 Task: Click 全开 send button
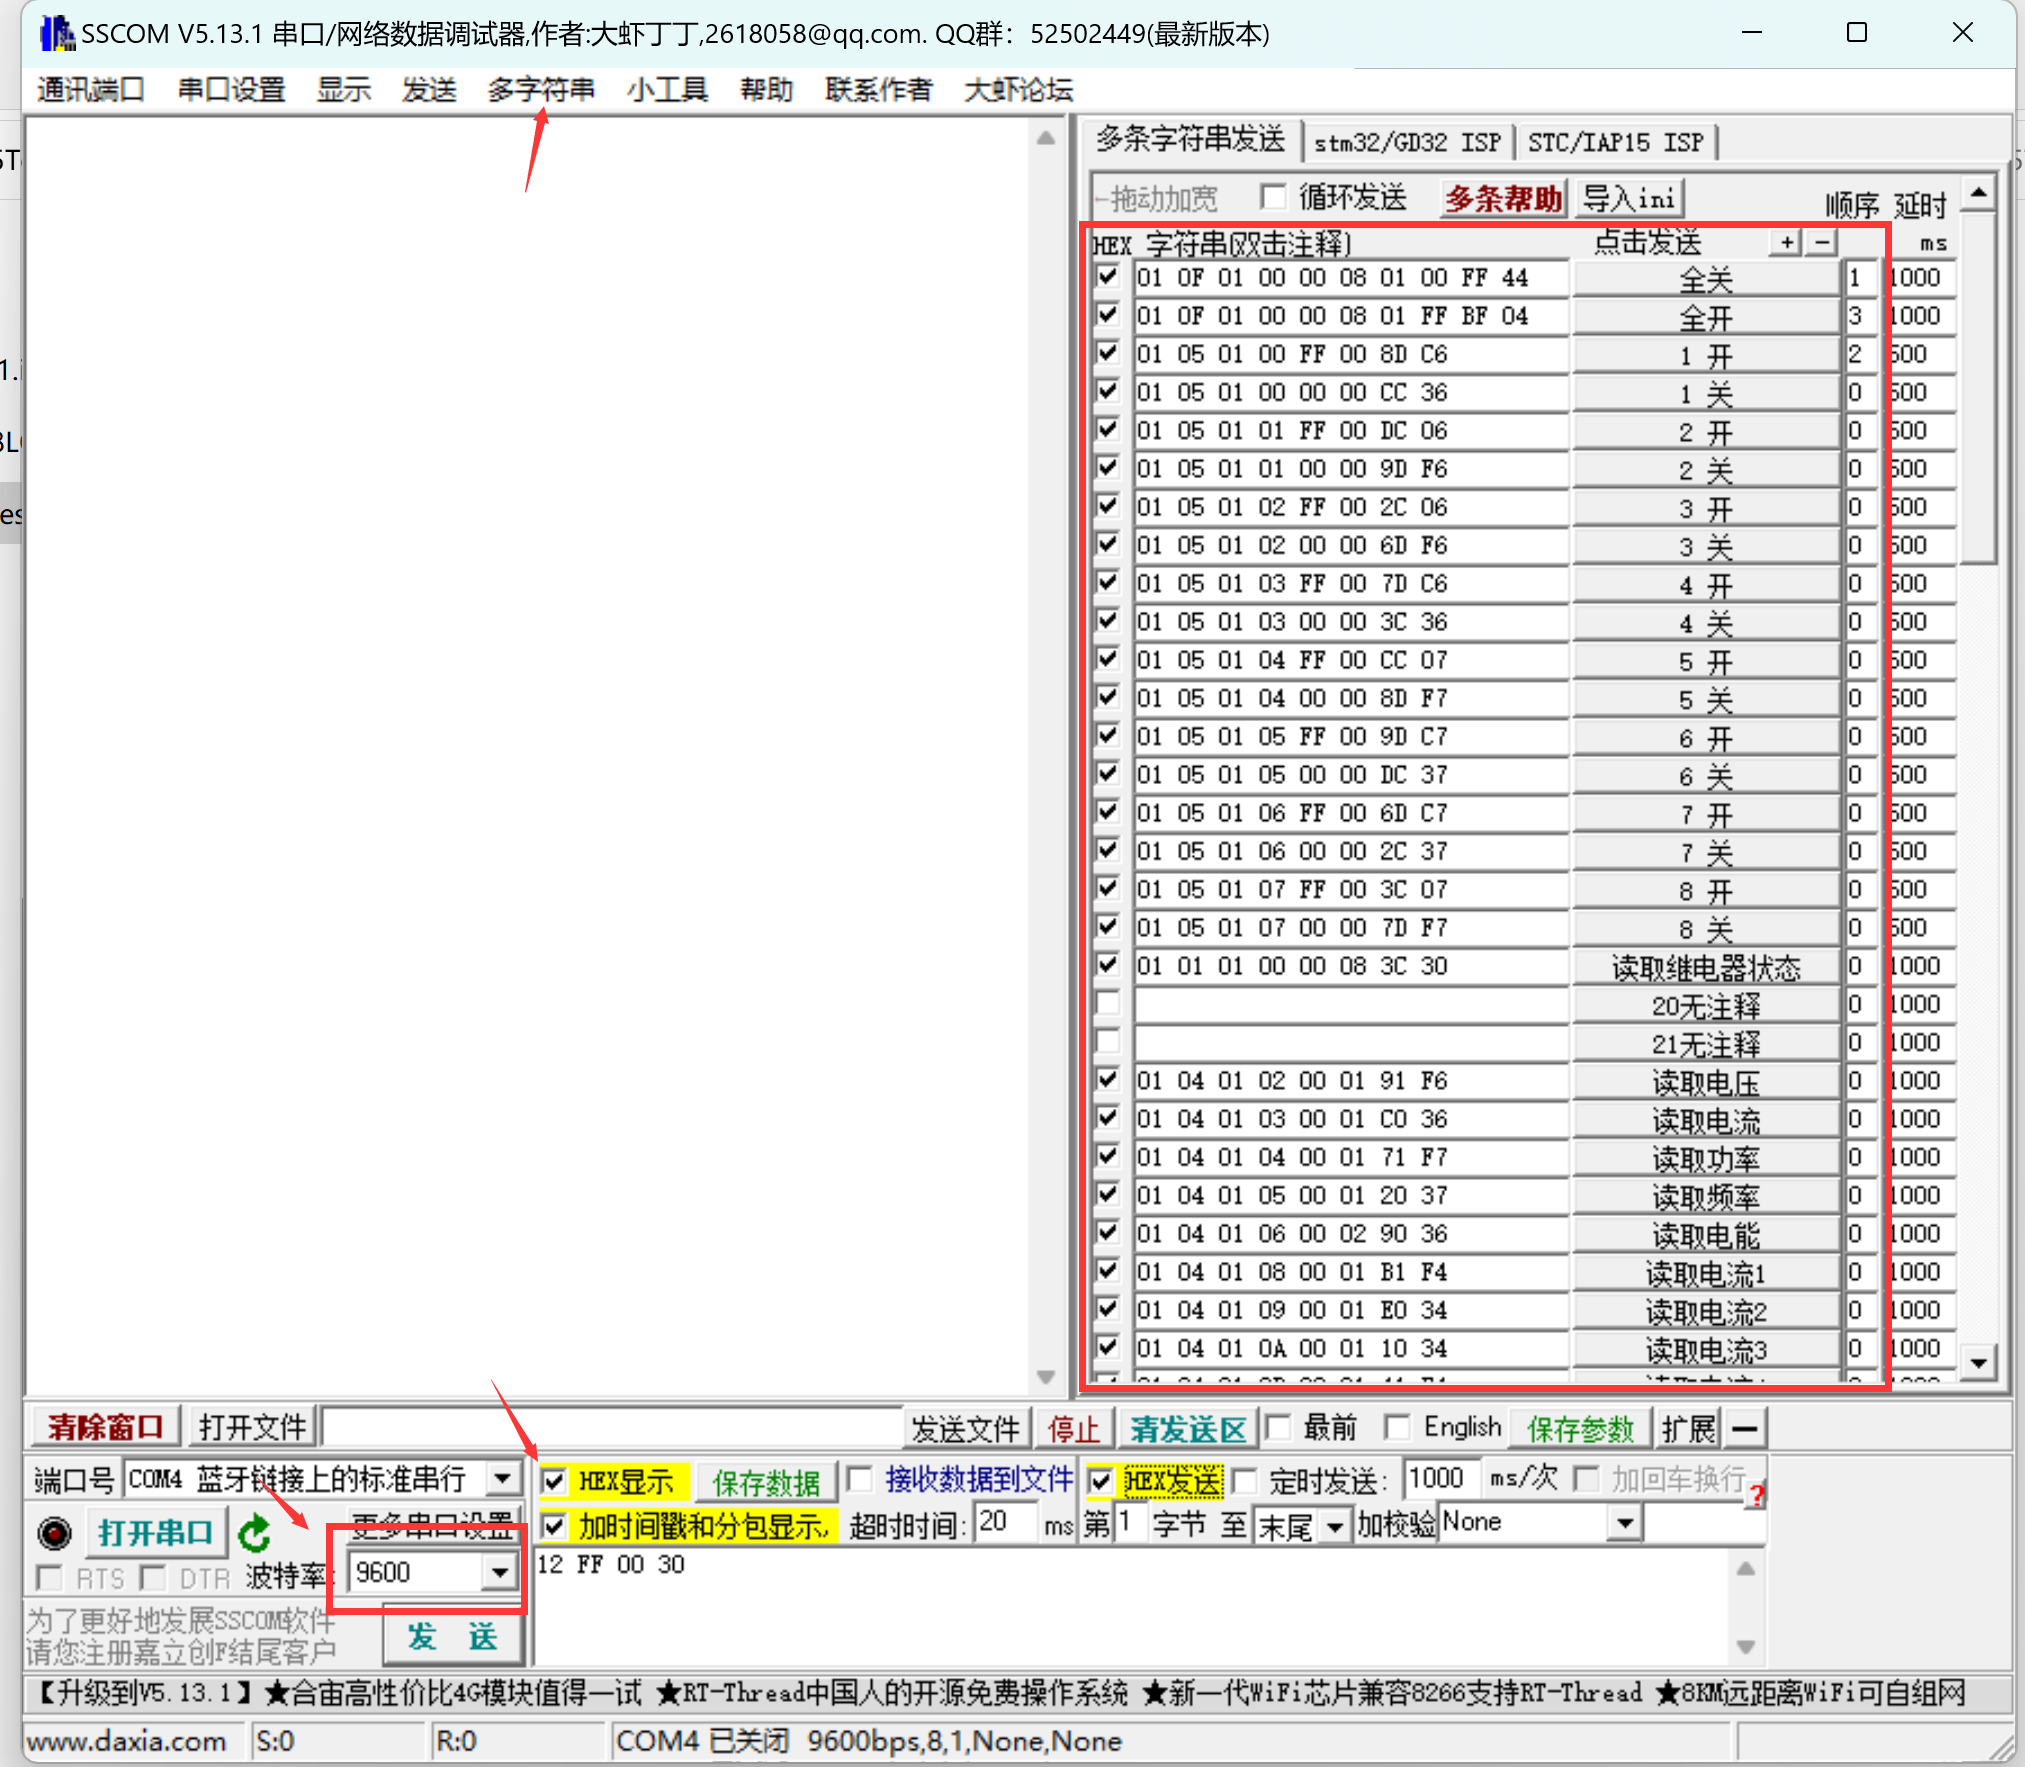tap(1705, 318)
